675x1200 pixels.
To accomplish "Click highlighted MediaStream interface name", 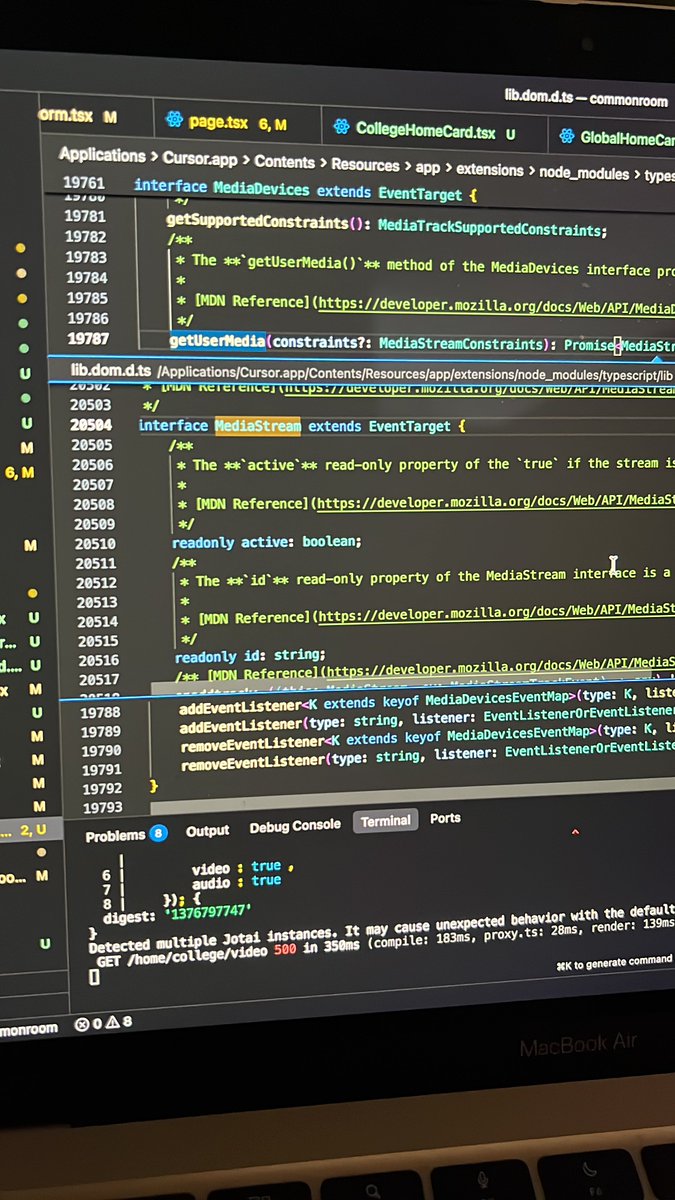I will point(258,426).
